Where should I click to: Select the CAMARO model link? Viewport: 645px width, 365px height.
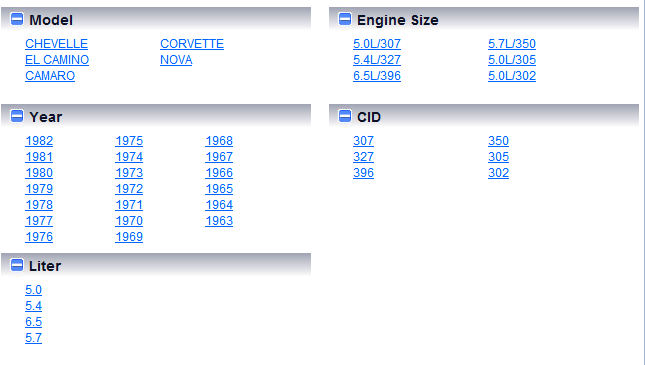[50, 76]
